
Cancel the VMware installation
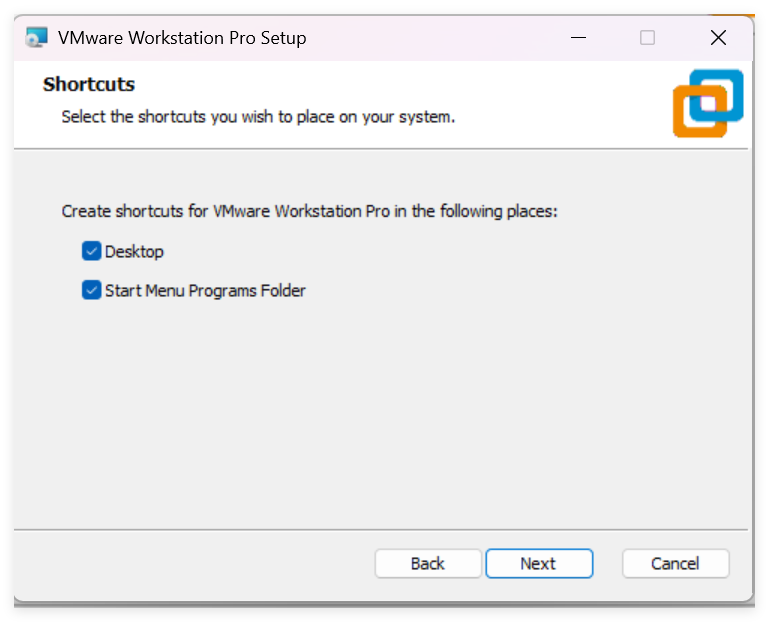point(675,563)
